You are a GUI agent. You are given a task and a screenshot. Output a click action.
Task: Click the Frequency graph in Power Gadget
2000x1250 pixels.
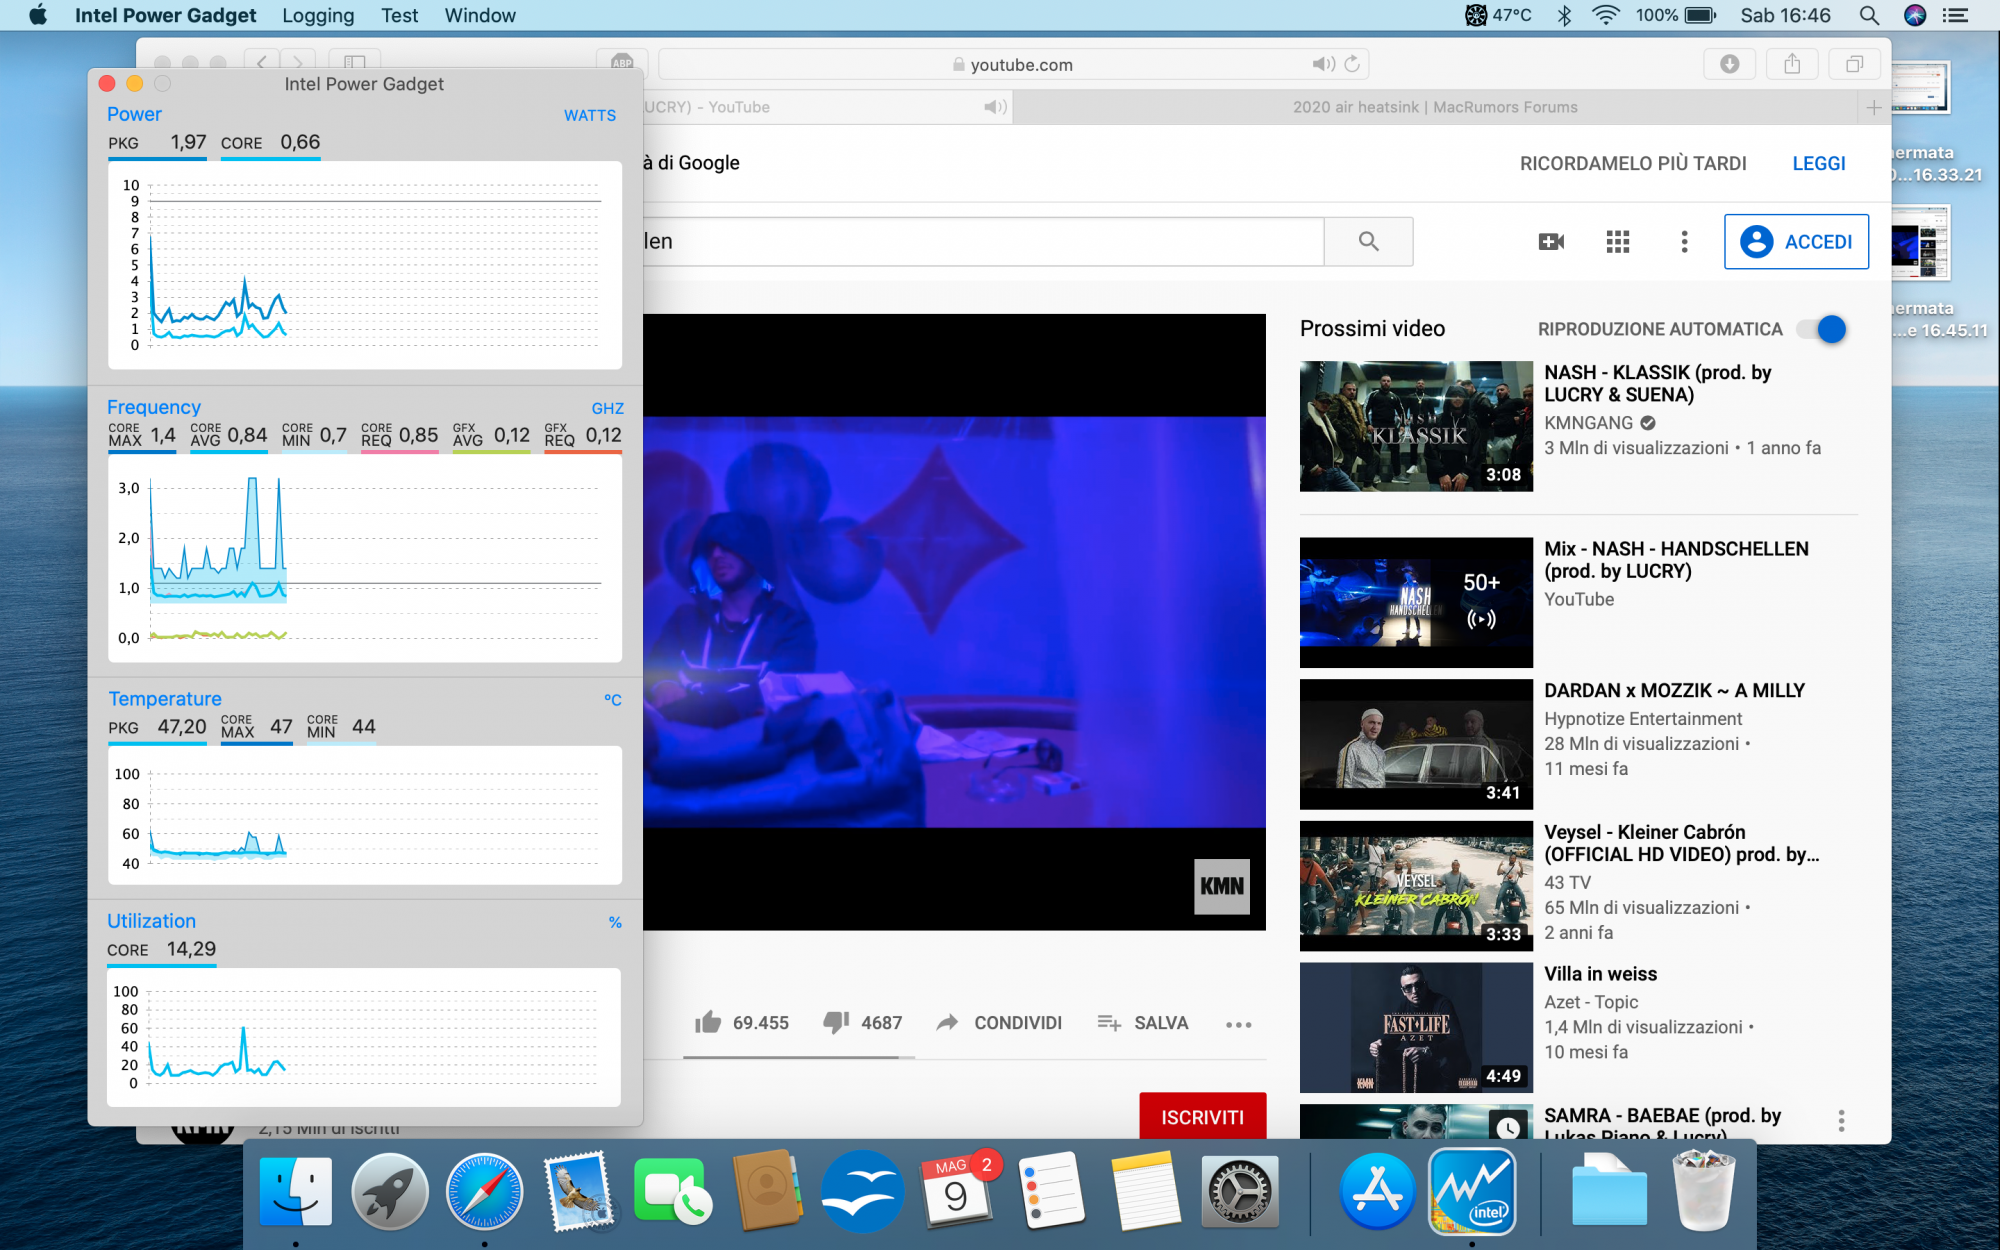[x=365, y=558]
